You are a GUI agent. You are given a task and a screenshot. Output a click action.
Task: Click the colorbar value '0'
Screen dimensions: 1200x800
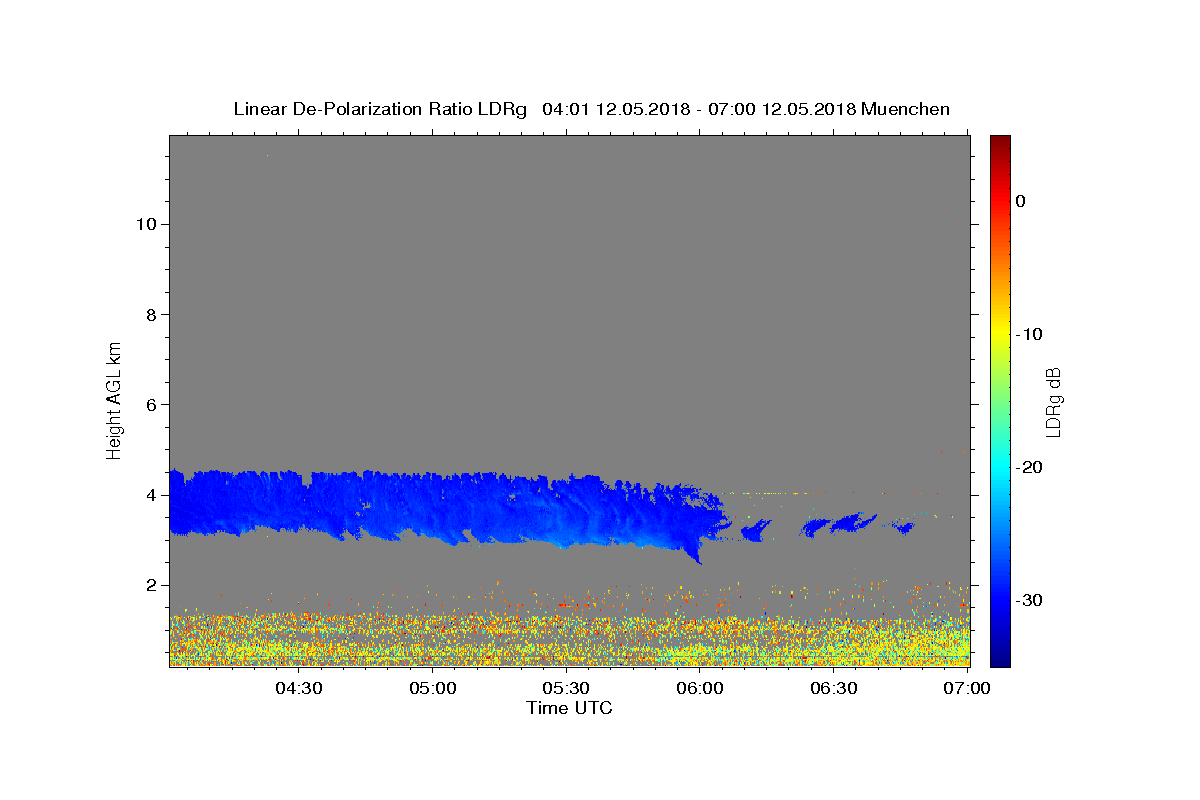pyautogui.click(x=1021, y=201)
